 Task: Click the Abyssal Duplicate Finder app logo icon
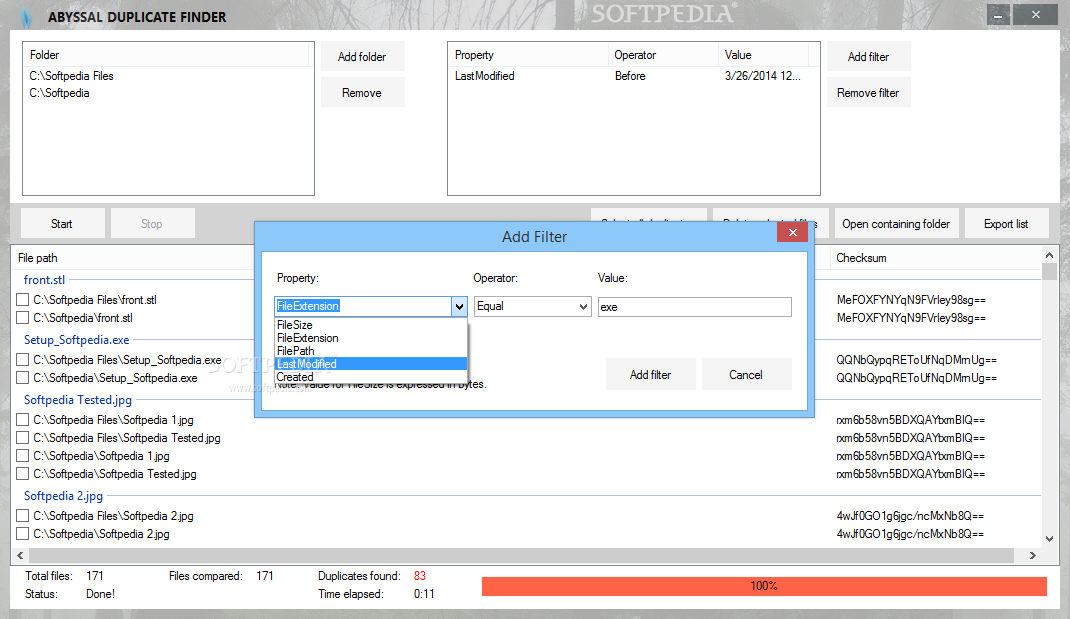pyautogui.click(x=26, y=16)
